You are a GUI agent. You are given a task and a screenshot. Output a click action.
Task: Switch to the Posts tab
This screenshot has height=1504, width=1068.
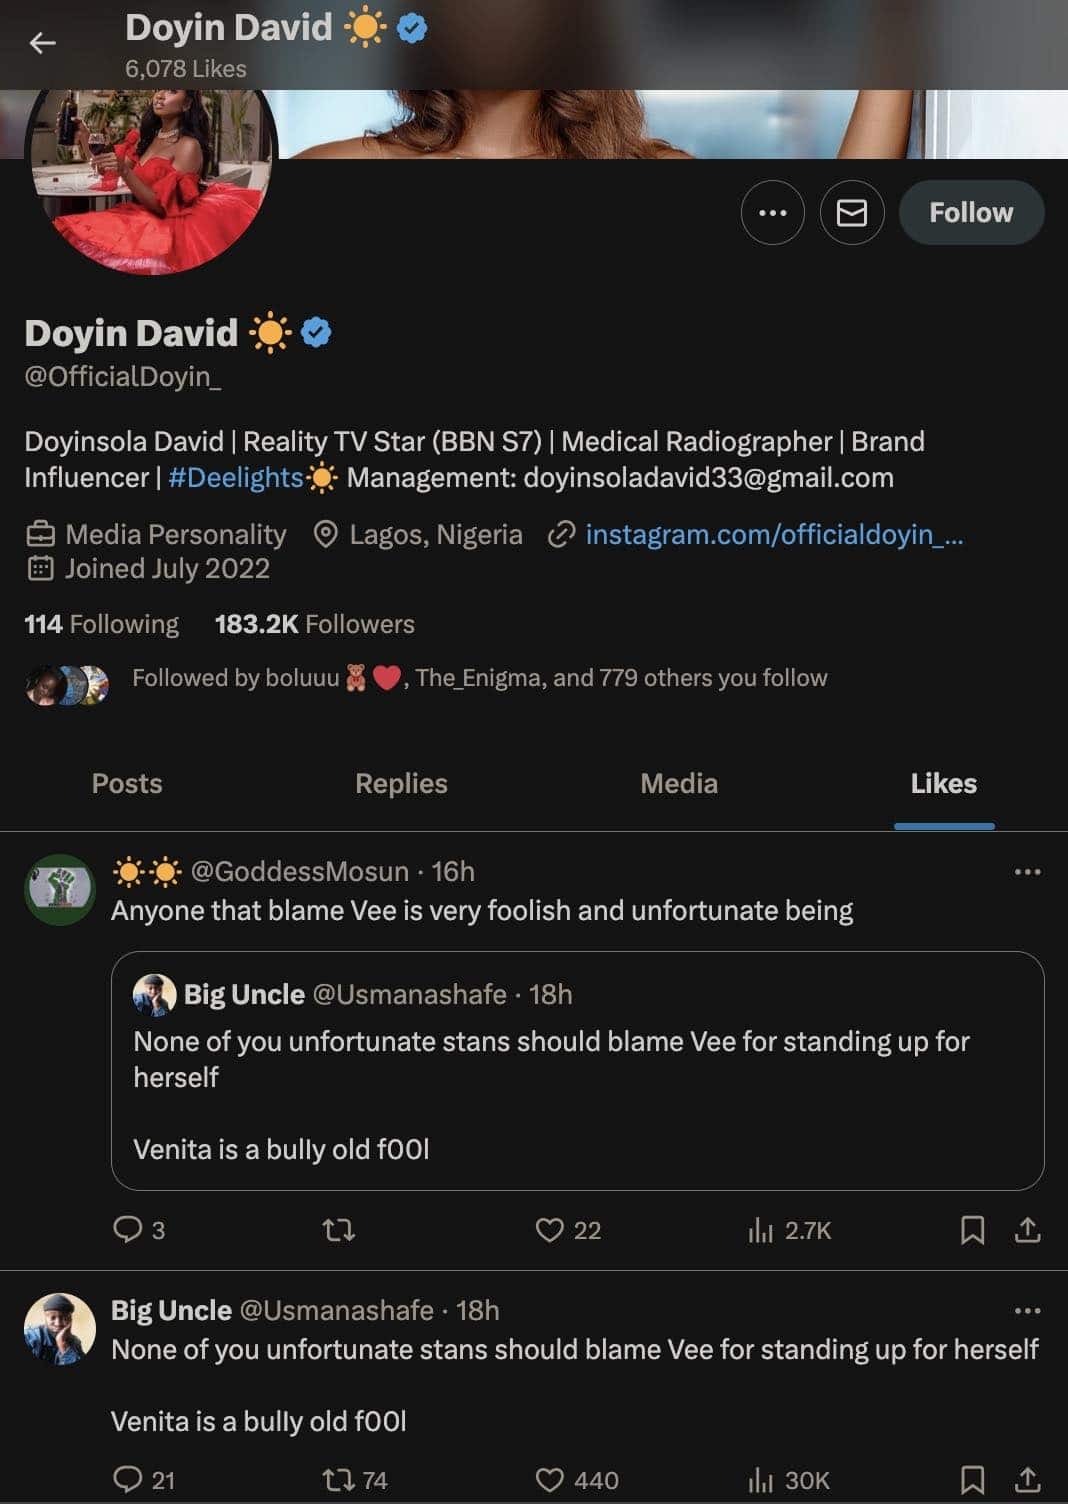tap(127, 783)
